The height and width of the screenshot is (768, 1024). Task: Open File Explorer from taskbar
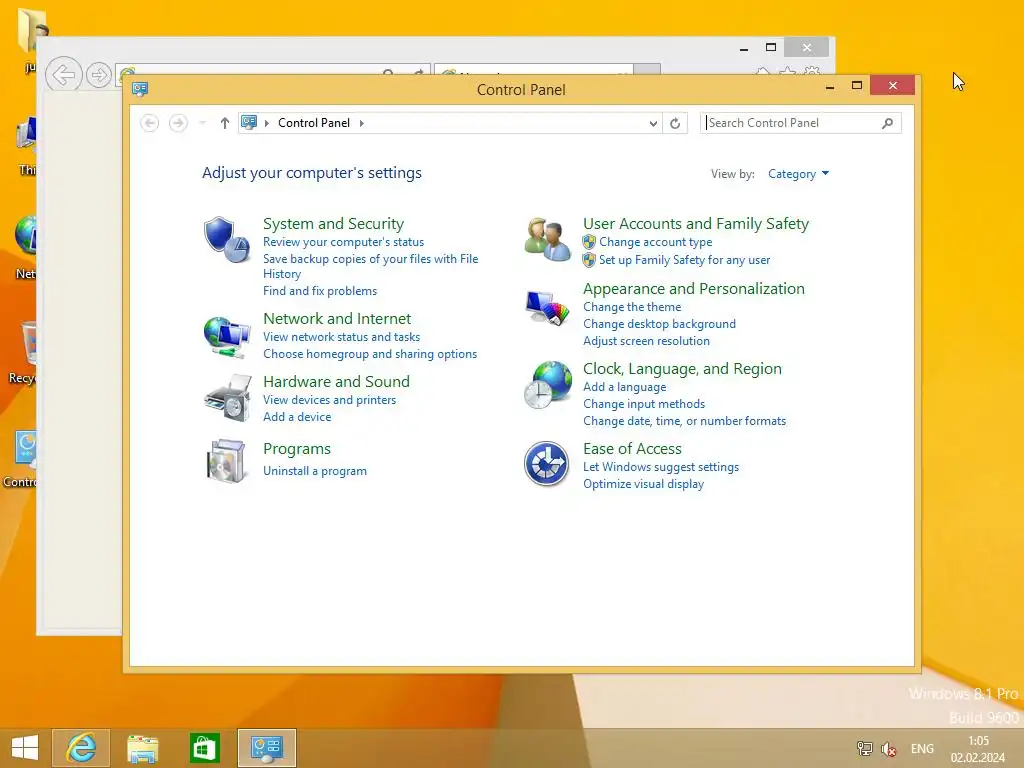point(142,748)
